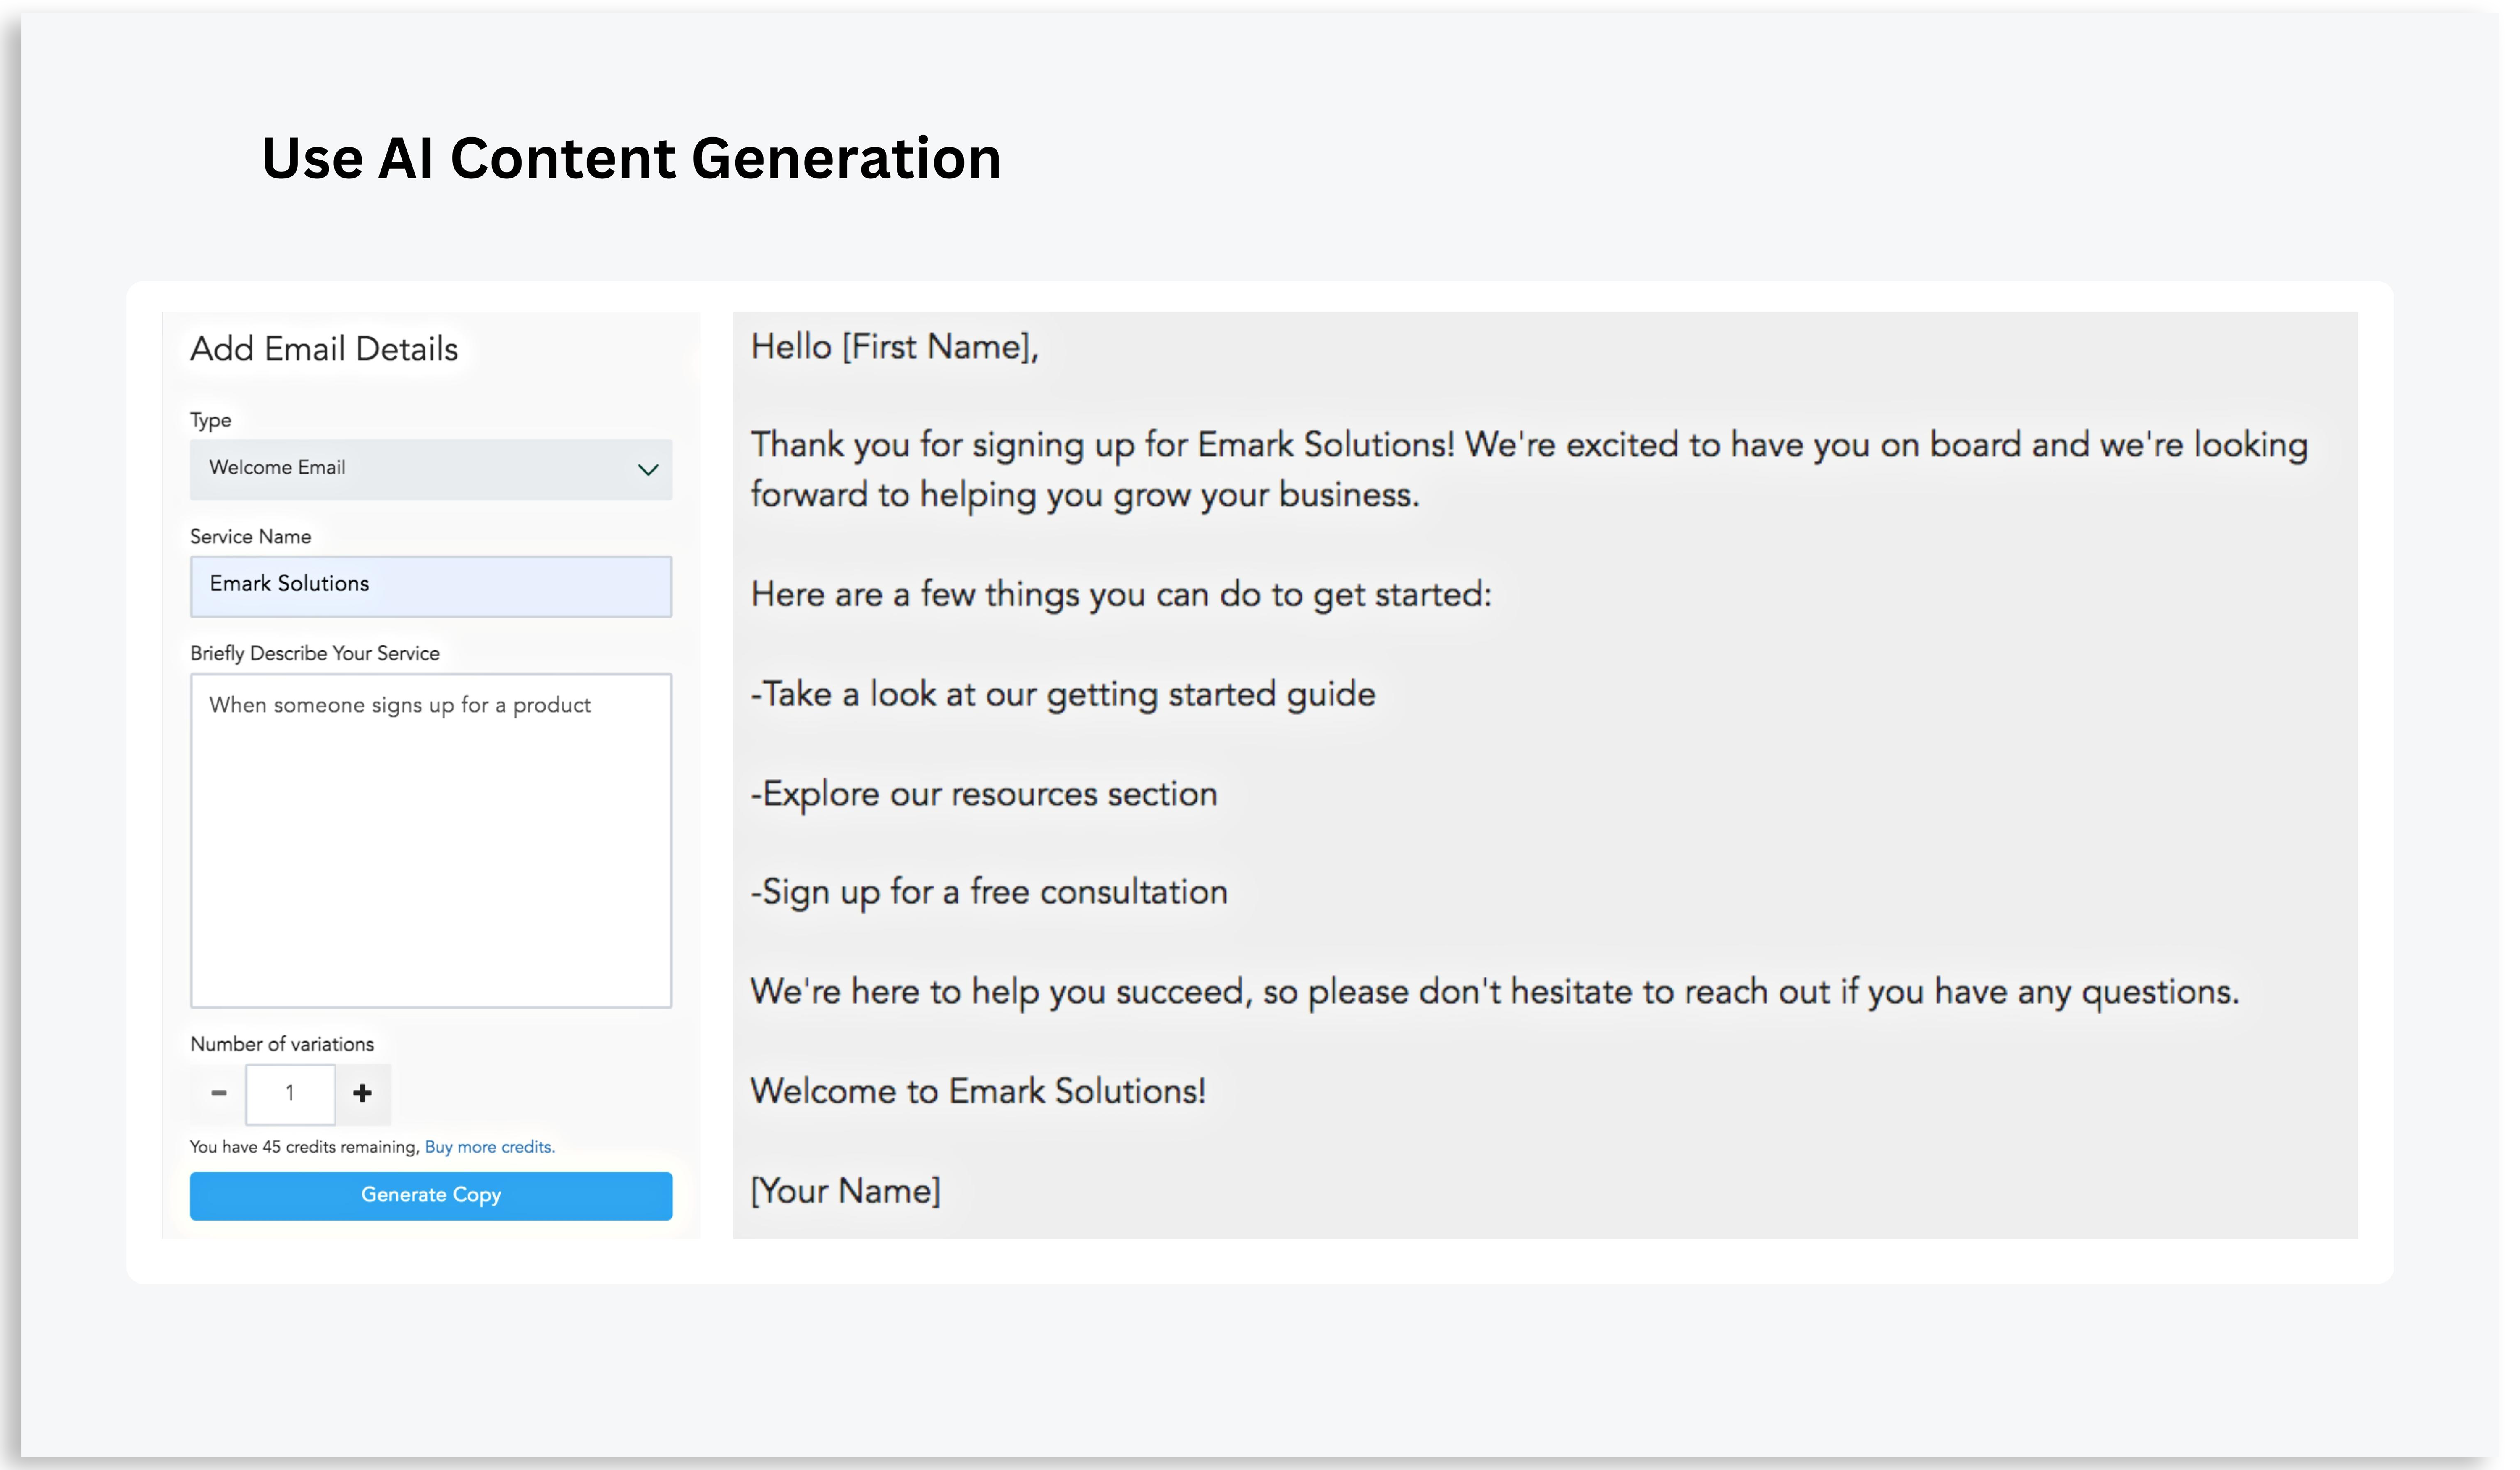The image size is (2520, 1470).
Task: Click the 'You have 45 credits remaining' text
Action: point(304,1147)
